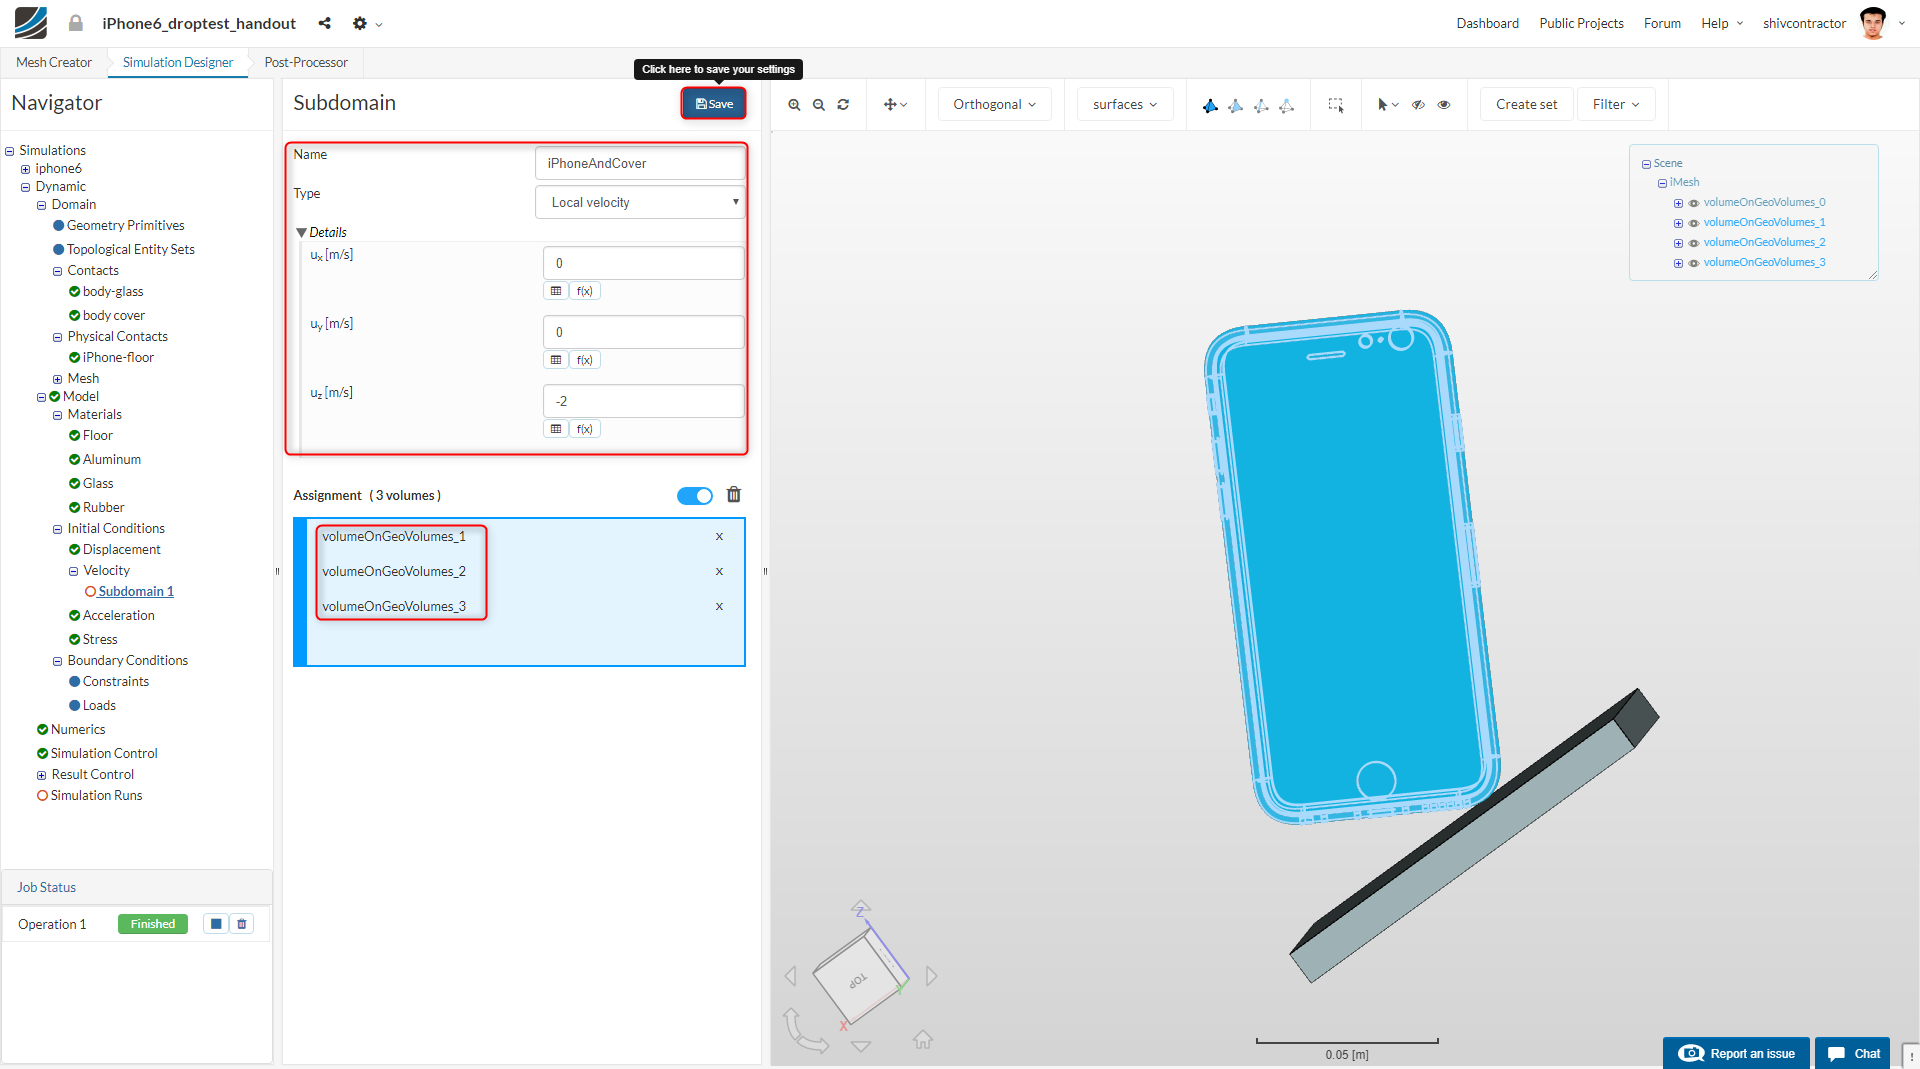The image size is (1920, 1069).
Task: Delete Operation 1 job
Action: [242, 924]
